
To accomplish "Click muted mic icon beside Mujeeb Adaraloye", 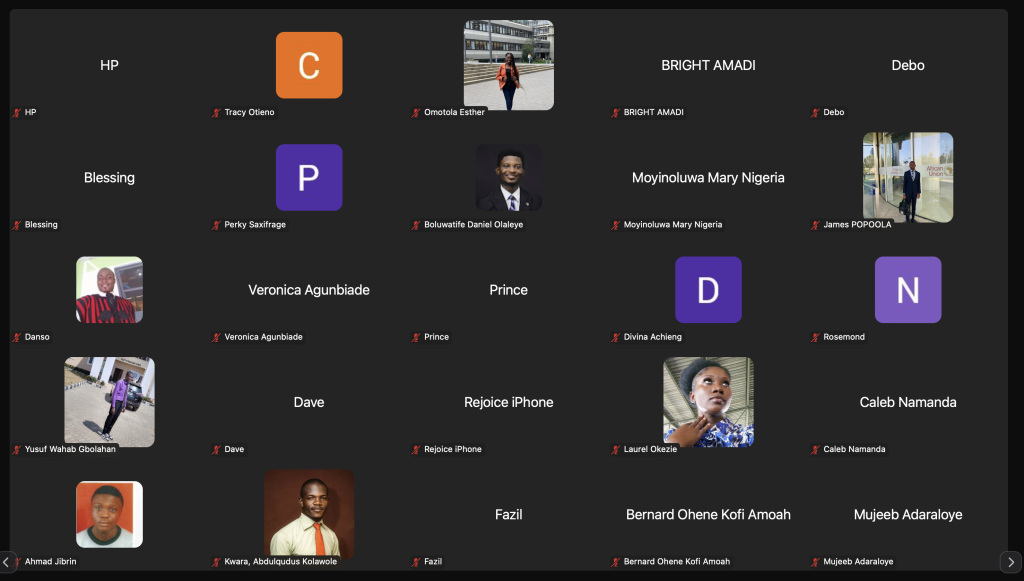I will click(816, 562).
